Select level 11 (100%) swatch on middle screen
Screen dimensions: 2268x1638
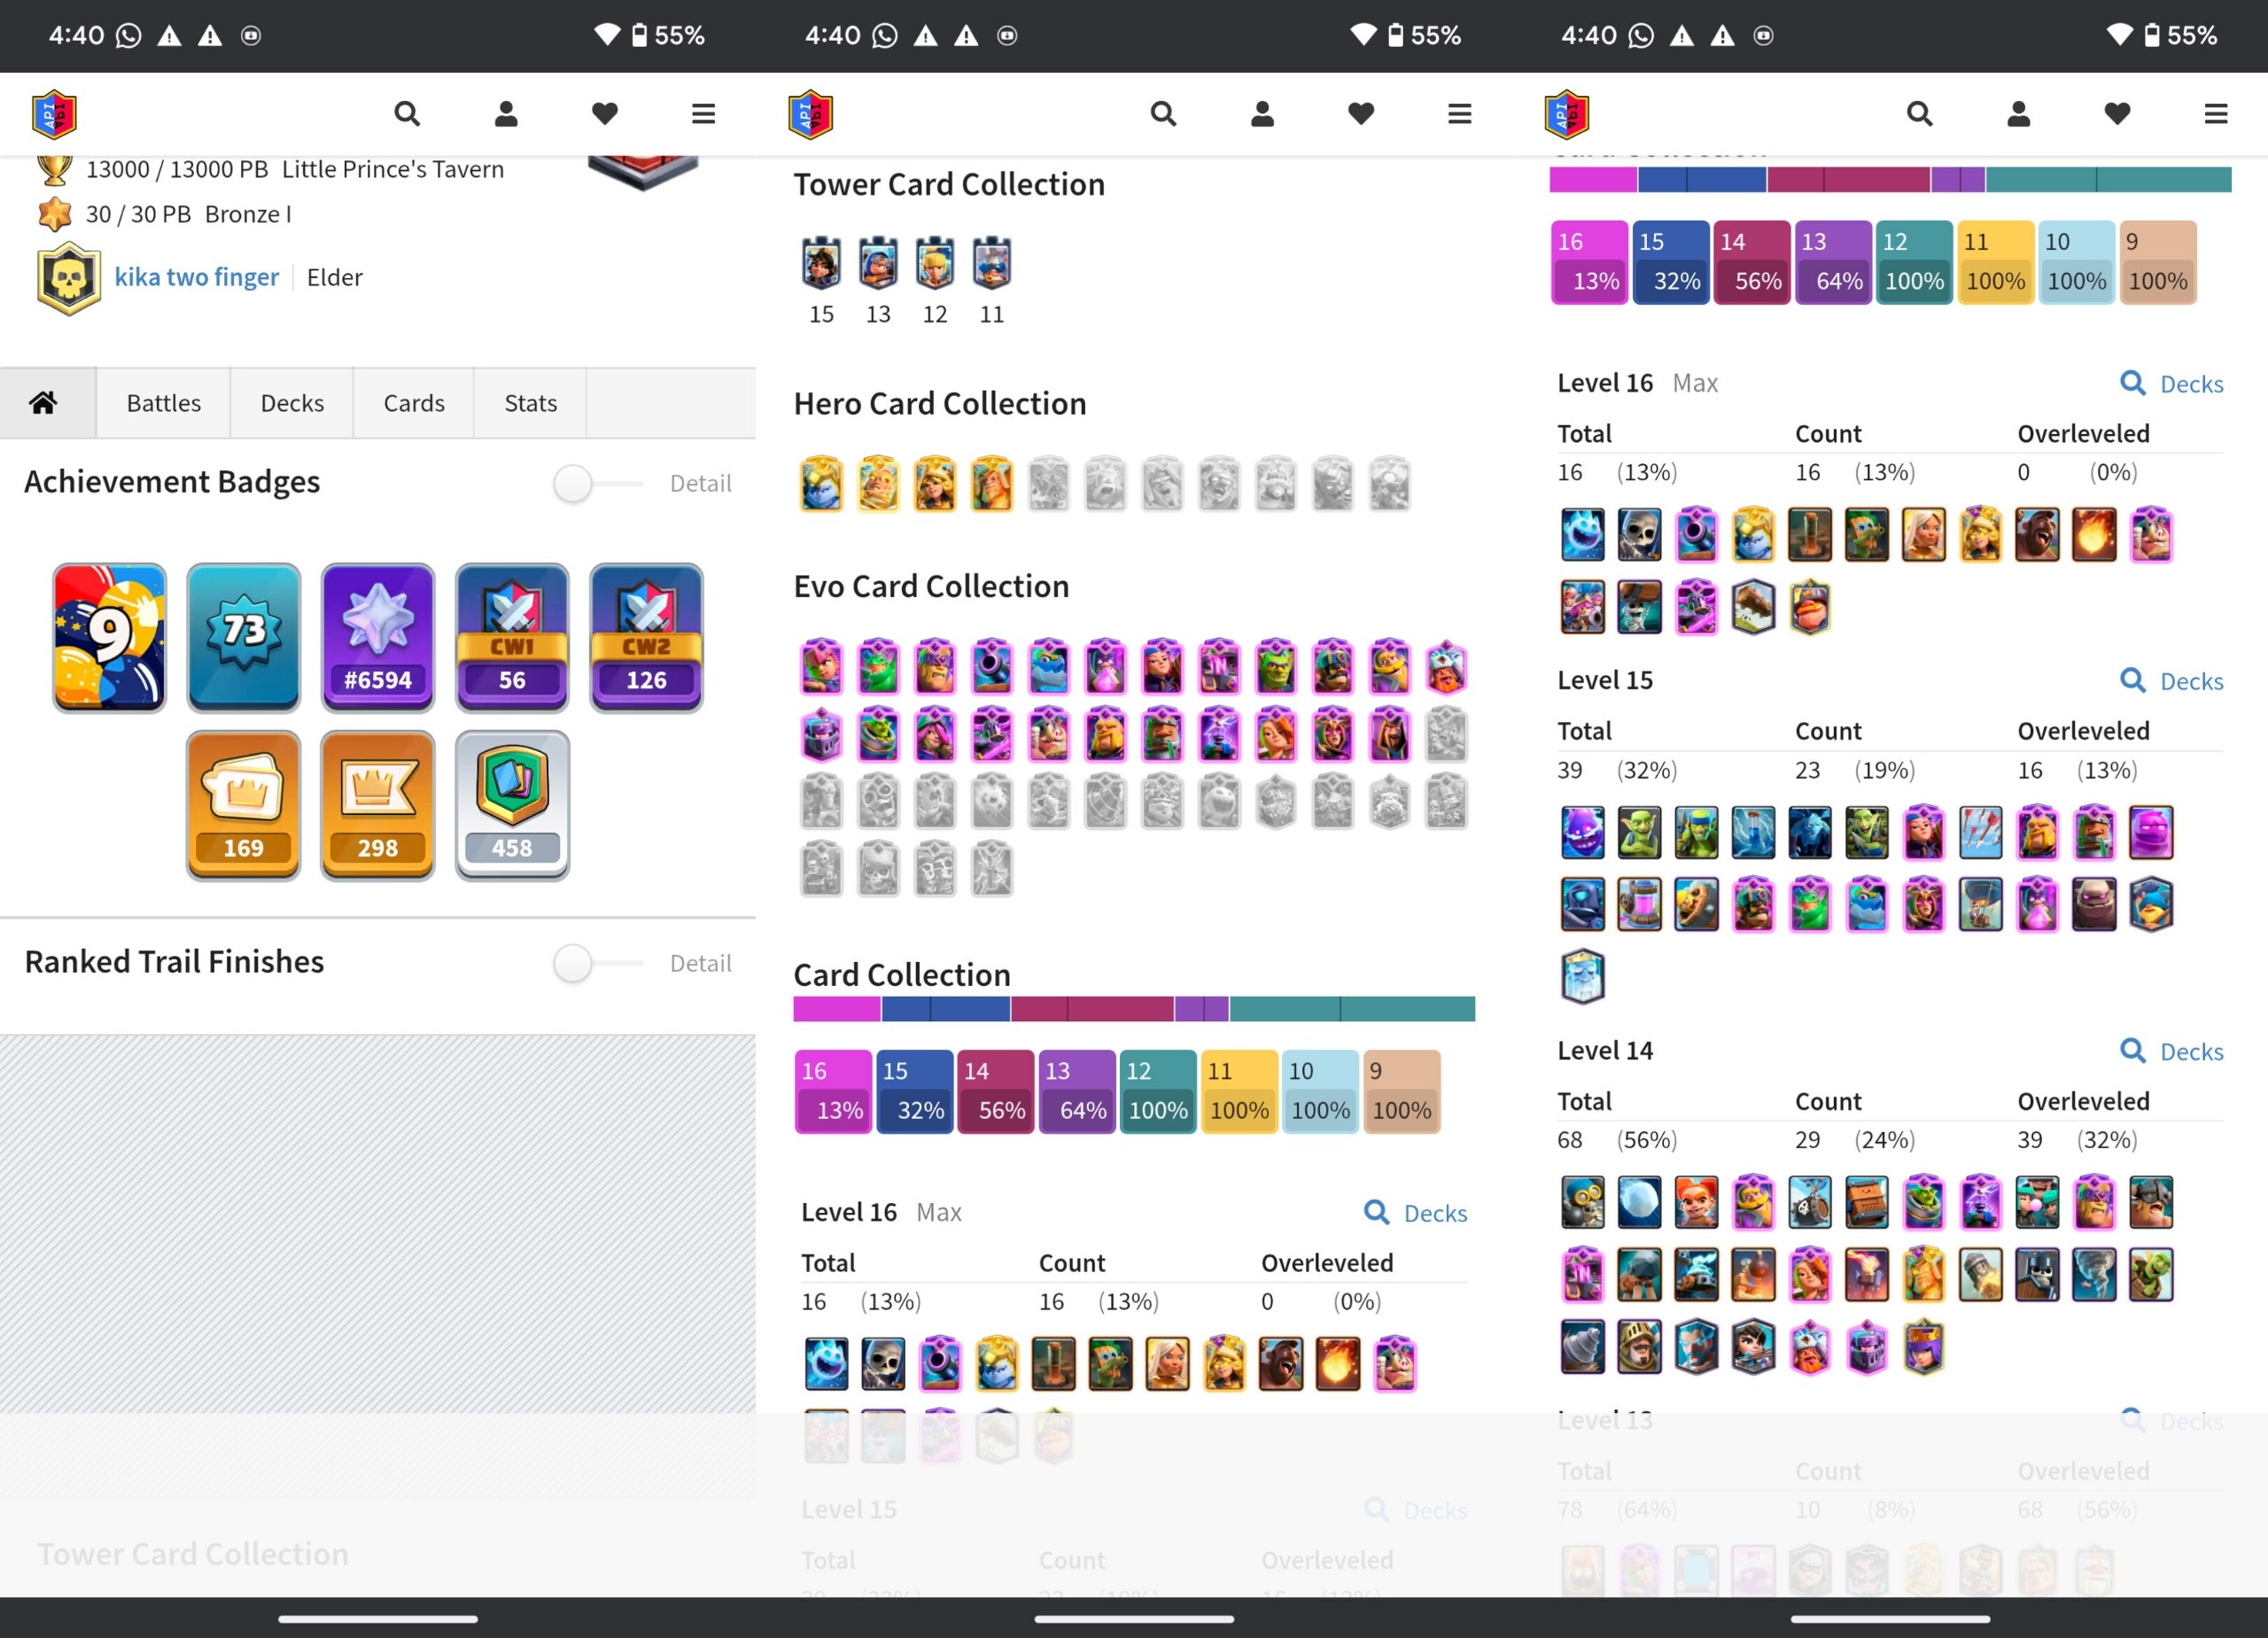(1239, 1091)
